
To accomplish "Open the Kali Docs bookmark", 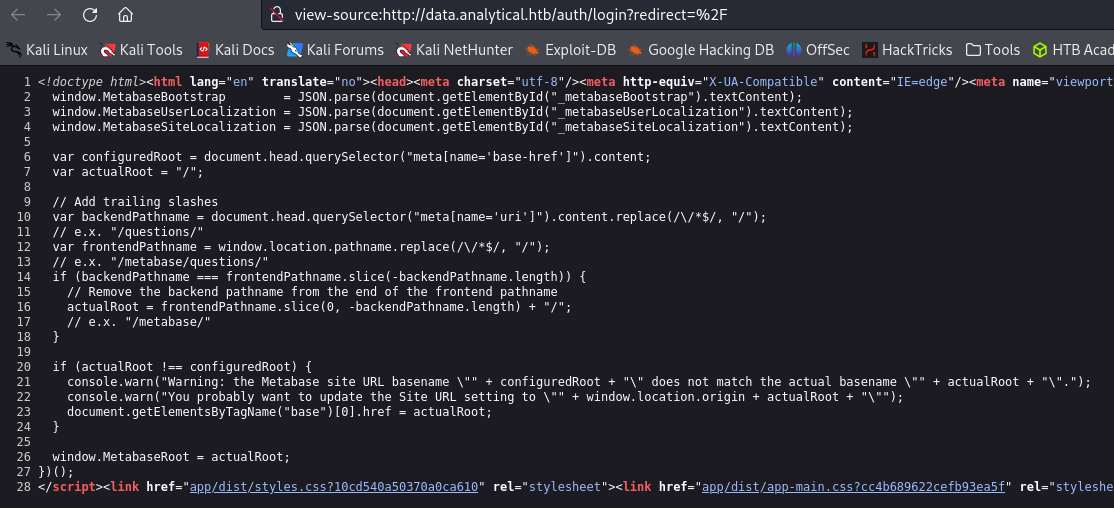I will pos(235,50).
